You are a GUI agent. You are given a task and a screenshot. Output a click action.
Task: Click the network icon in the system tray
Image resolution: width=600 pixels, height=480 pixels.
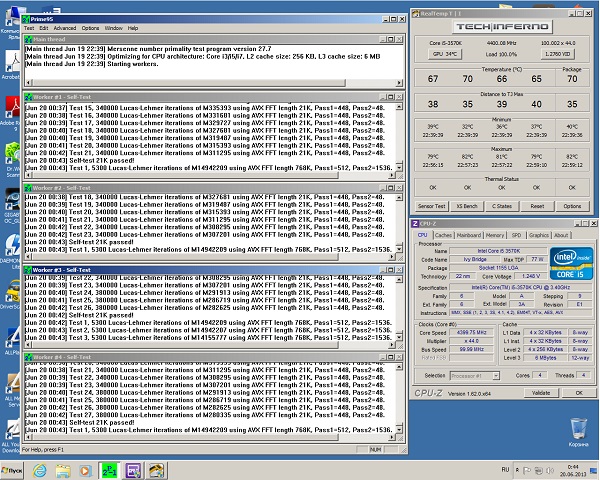(x=538, y=470)
